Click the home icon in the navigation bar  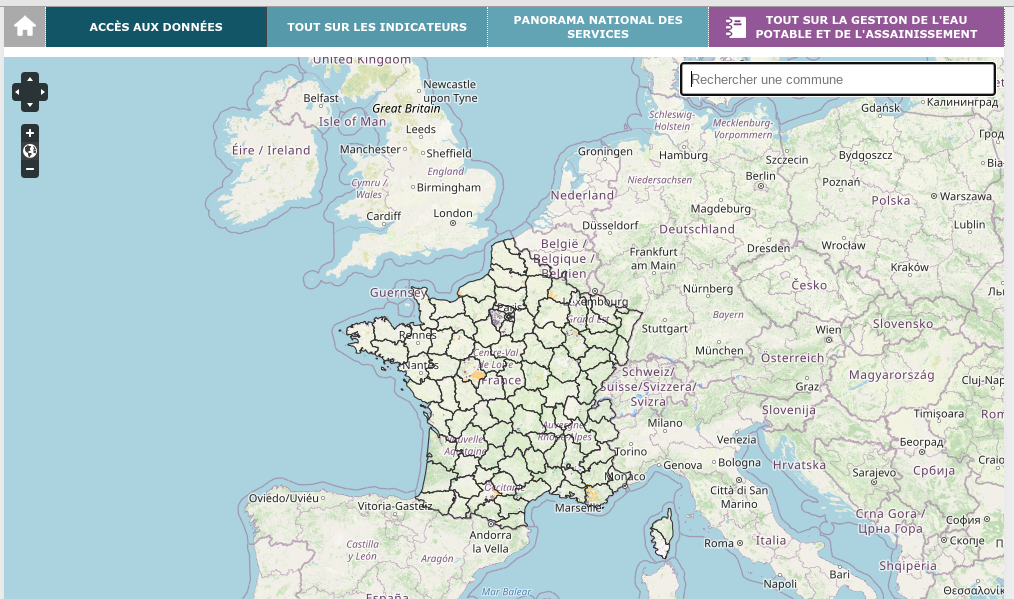(25, 27)
